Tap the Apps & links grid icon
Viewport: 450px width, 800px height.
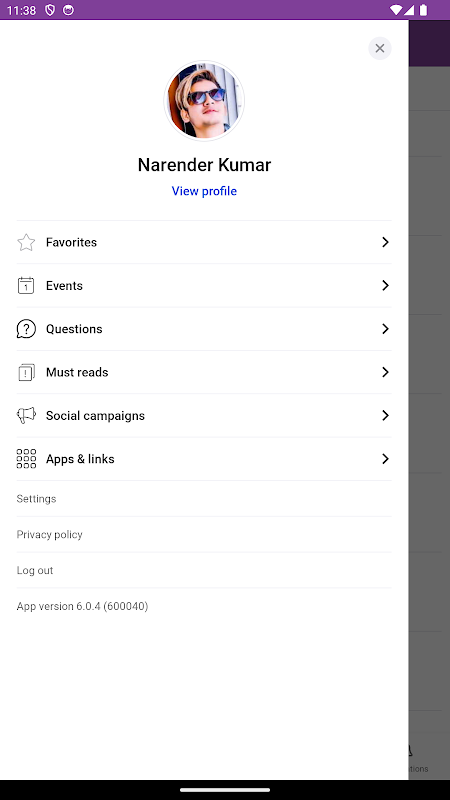(26, 459)
